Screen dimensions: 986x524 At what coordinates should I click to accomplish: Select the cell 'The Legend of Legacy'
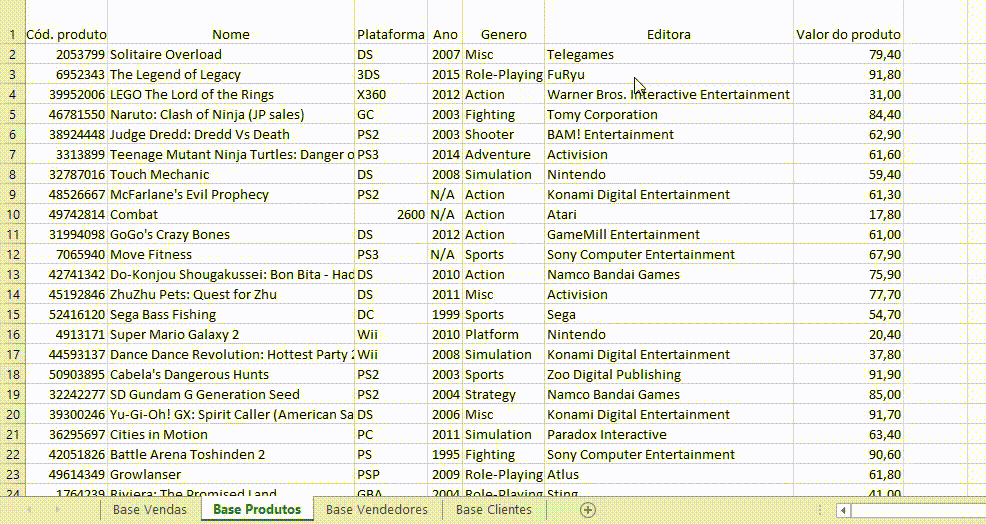click(x=231, y=75)
